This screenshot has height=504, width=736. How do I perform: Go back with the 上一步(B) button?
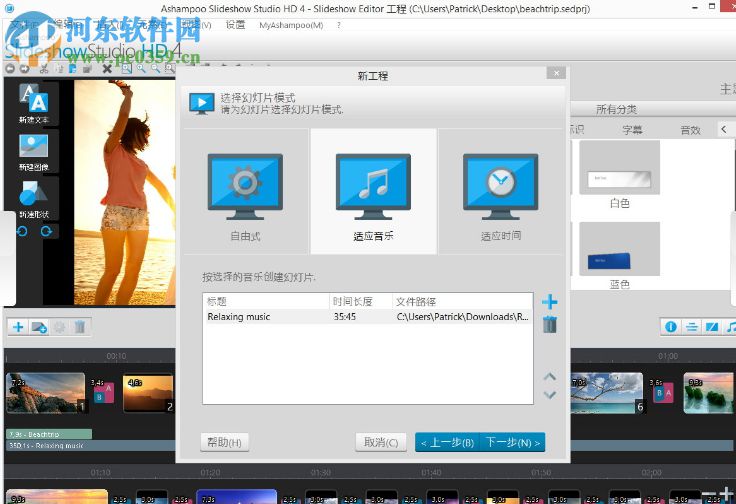tap(447, 442)
